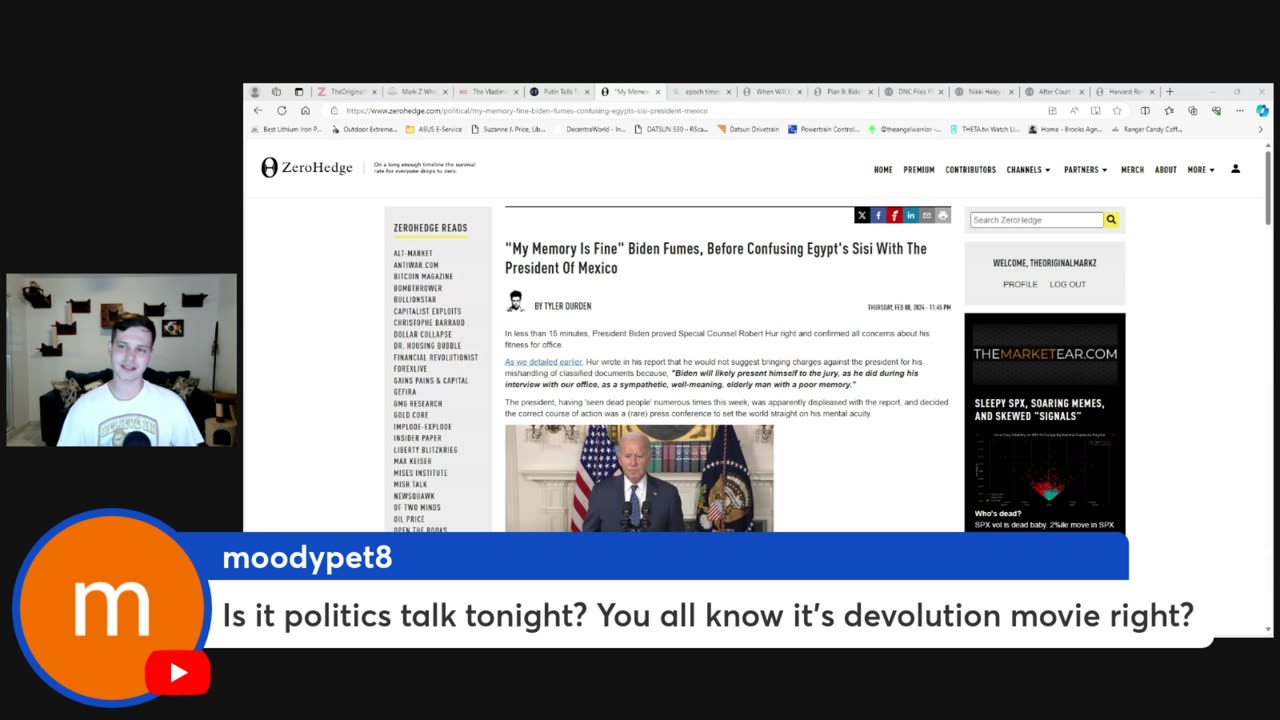The width and height of the screenshot is (1280, 720).
Task: Share article on X
Action: click(x=862, y=215)
